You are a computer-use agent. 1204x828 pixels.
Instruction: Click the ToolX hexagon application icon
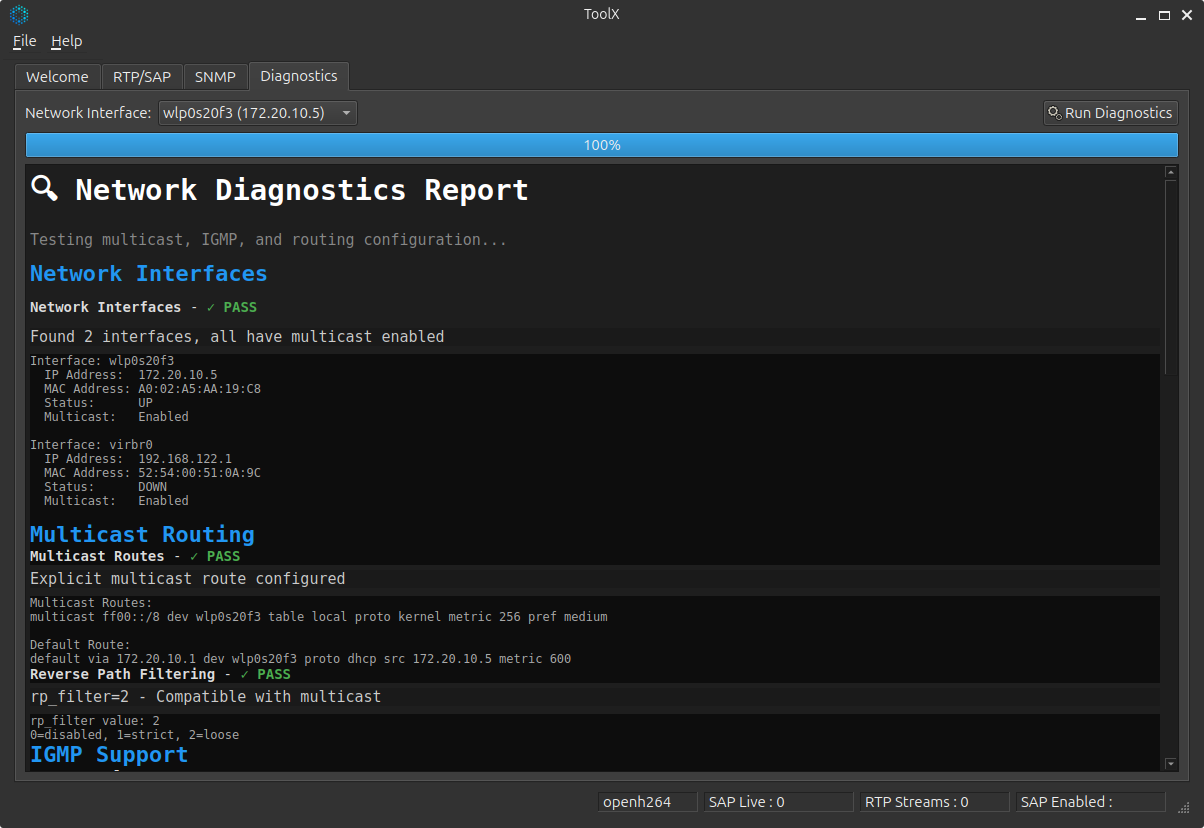pyautogui.click(x=20, y=14)
